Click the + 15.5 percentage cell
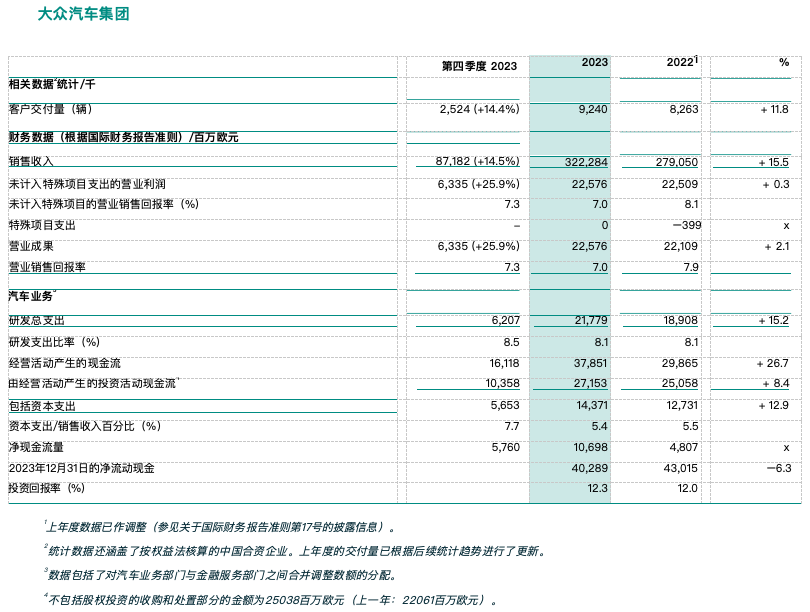The height and width of the screenshot is (612, 810). point(774,162)
